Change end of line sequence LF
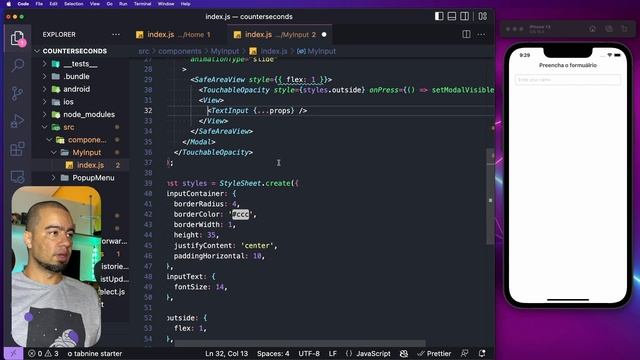Image resolution: width=640 pixels, height=360 pixels. coord(333,353)
